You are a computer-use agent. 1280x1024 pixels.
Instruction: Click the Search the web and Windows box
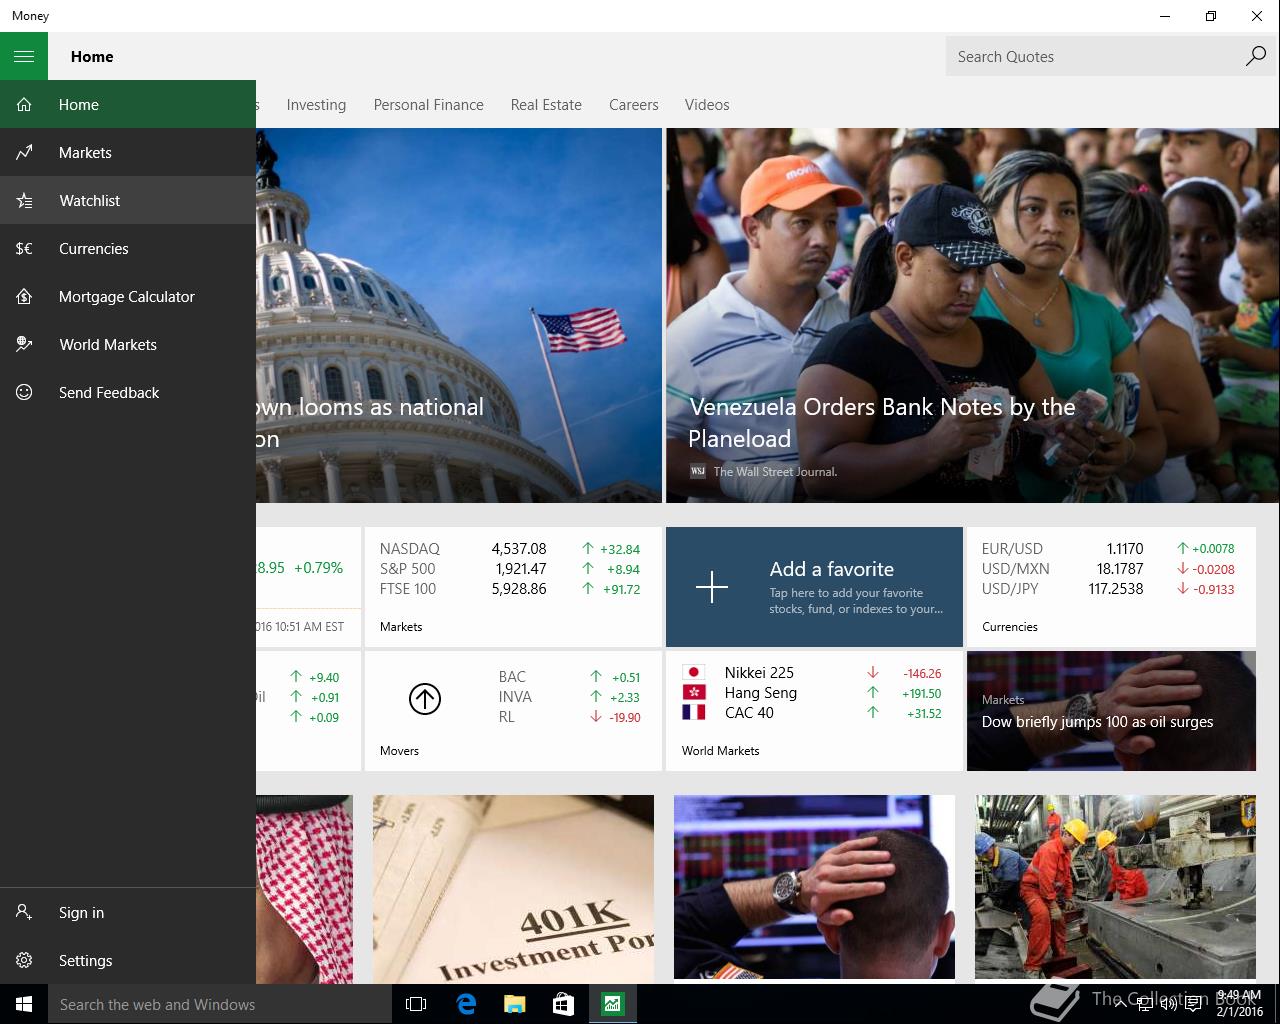tap(220, 1004)
